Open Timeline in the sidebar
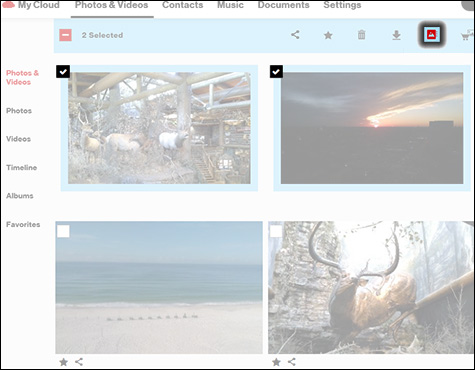This screenshot has height=370, width=475. pos(21,167)
